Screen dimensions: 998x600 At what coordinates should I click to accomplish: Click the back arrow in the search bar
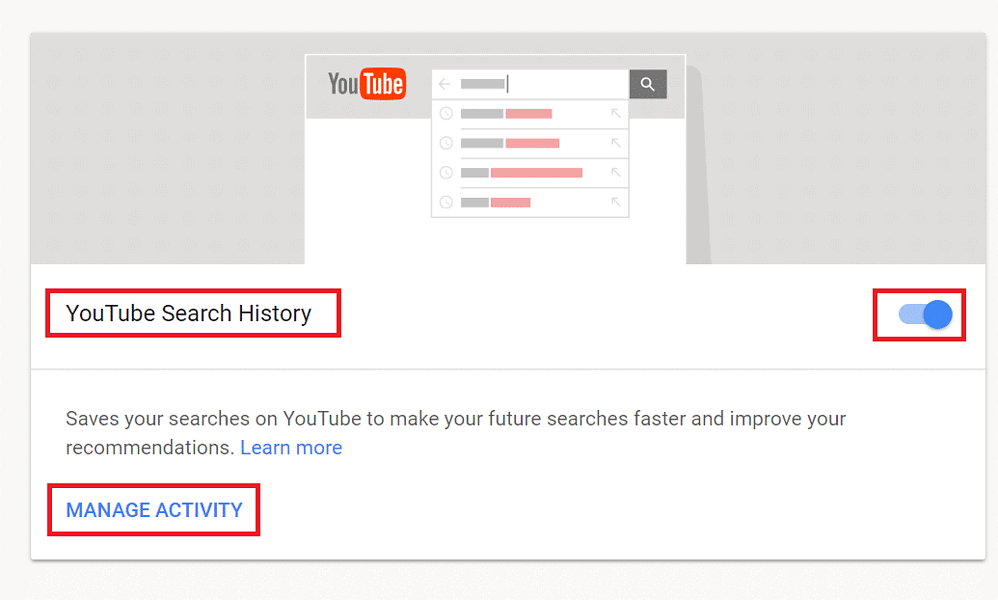[443, 84]
